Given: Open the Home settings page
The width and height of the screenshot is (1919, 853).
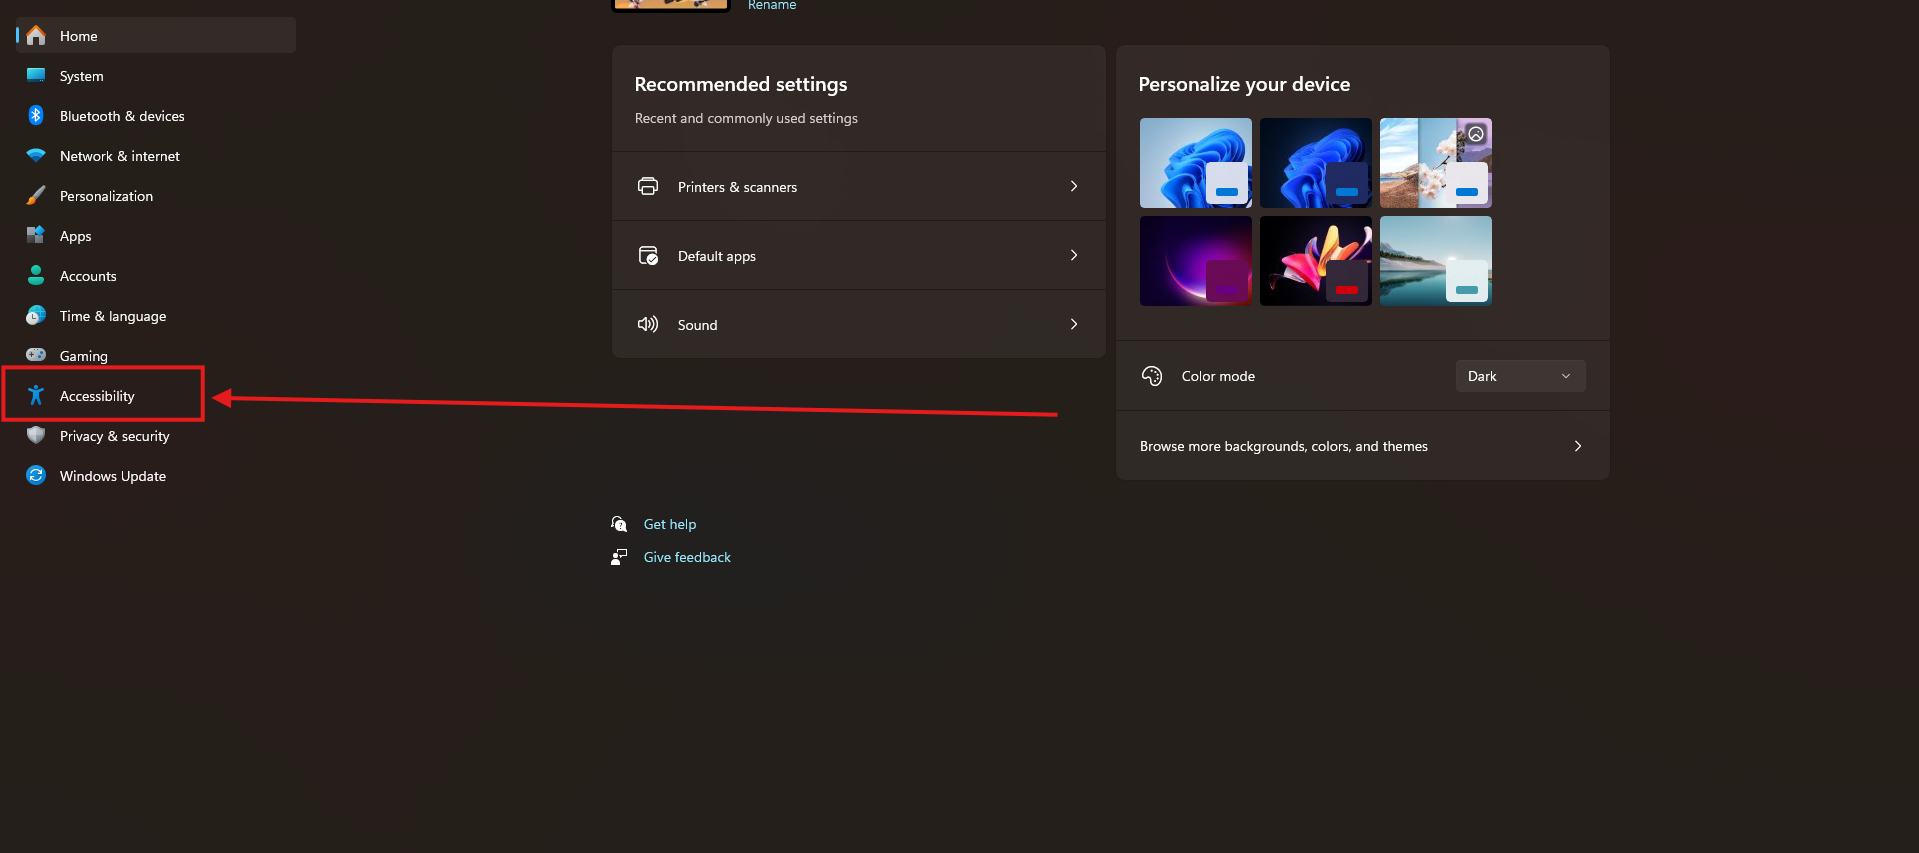Looking at the screenshot, I should pos(155,35).
